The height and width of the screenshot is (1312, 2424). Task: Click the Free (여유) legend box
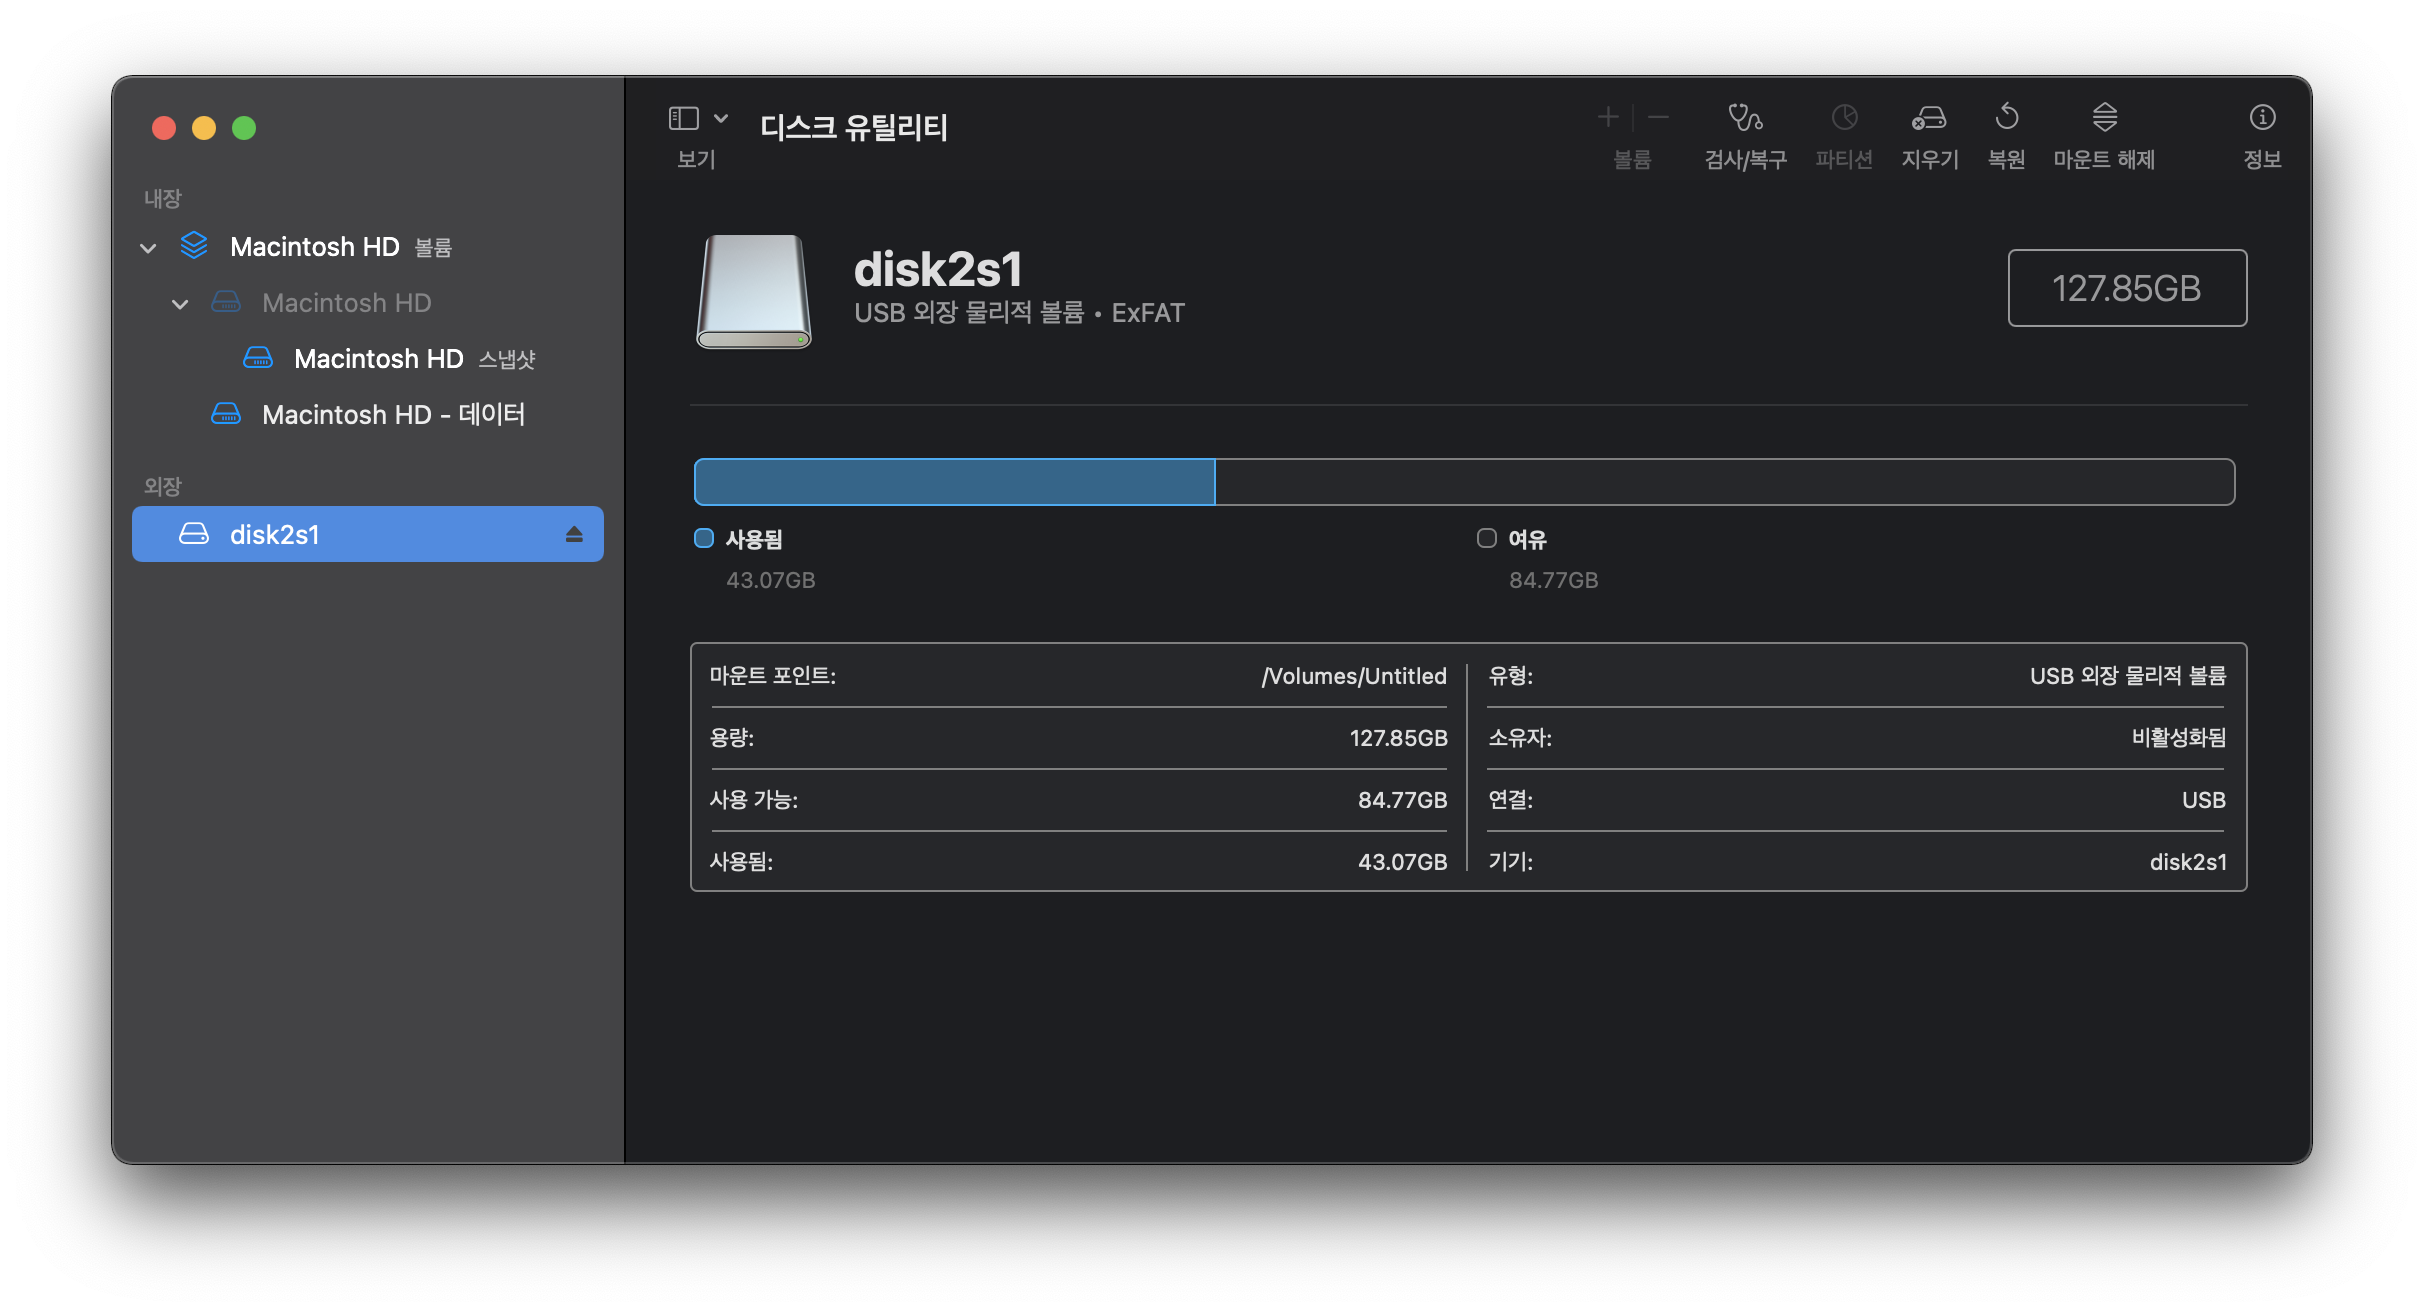point(1487,539)
